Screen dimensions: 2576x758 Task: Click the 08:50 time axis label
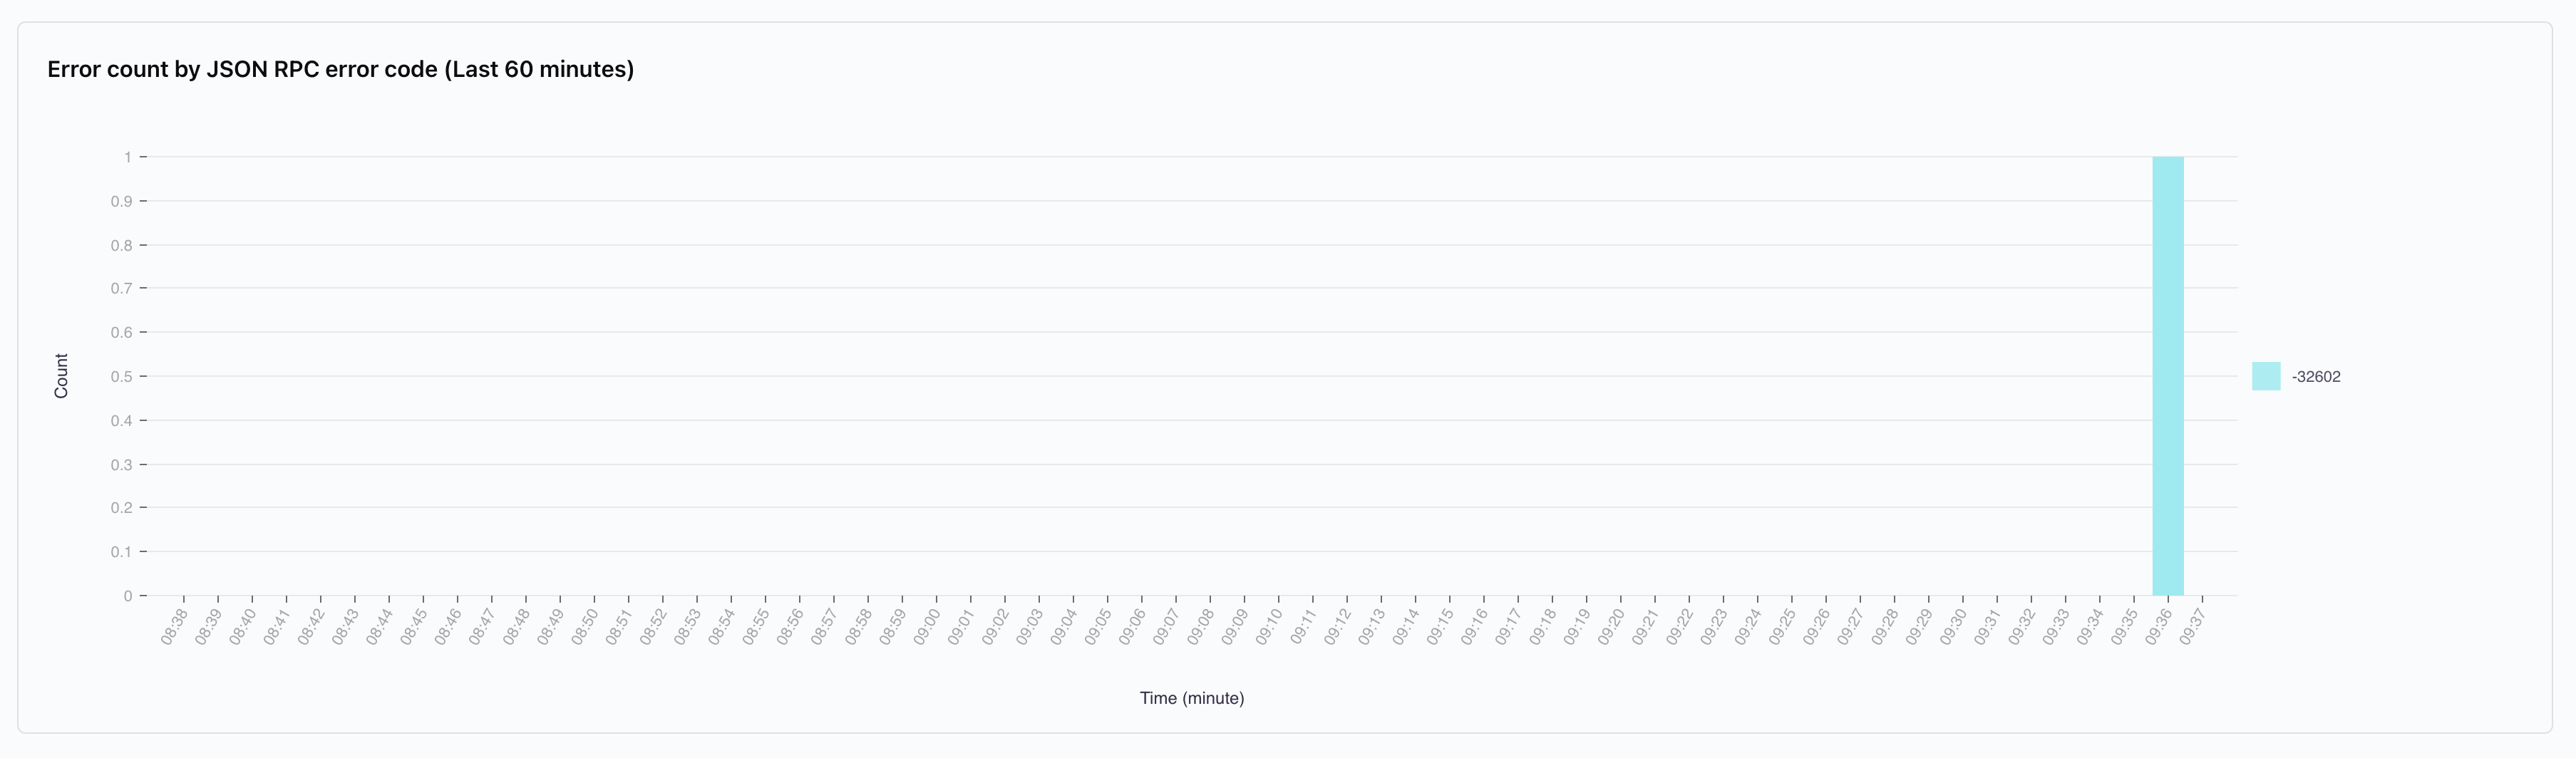584,626
